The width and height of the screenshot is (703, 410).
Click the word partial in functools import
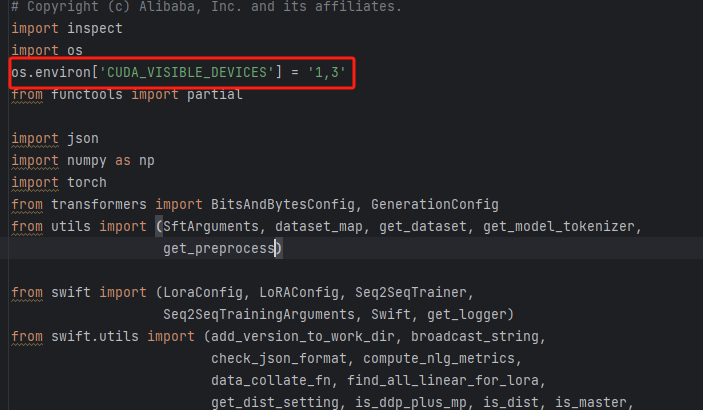pos(214,95)
